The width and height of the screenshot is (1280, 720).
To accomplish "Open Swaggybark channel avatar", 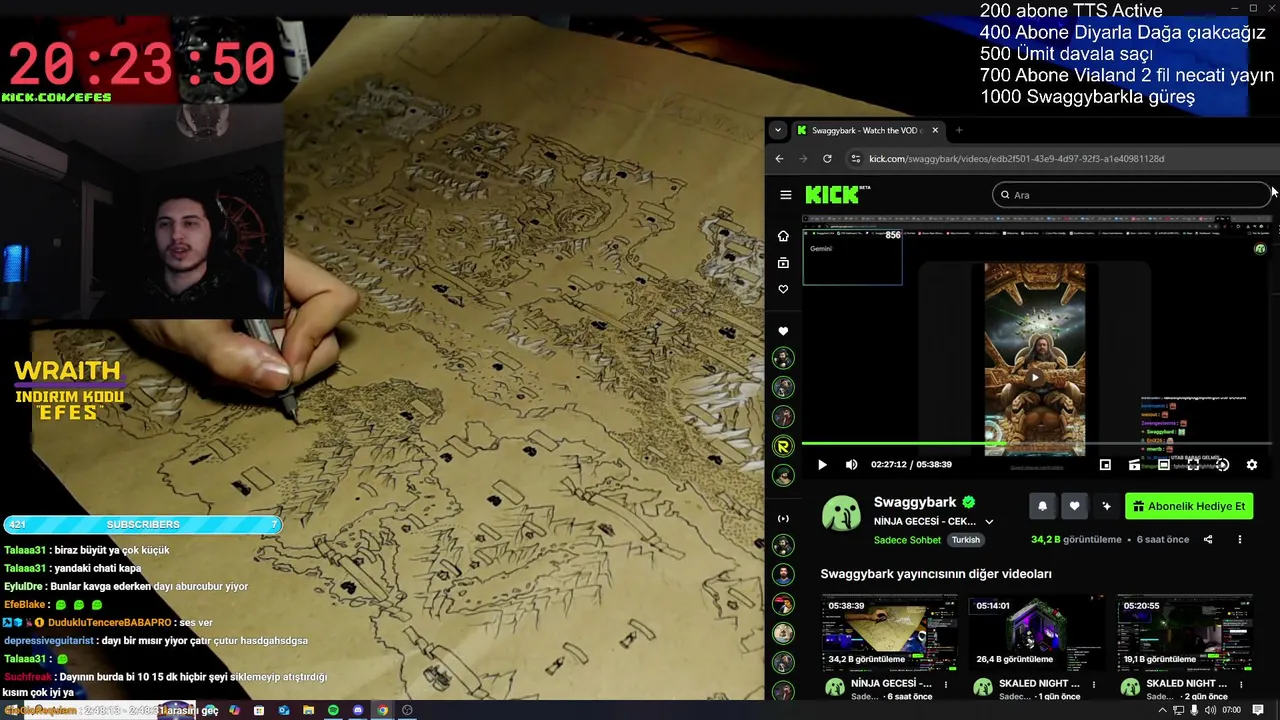I will point(841,513).
